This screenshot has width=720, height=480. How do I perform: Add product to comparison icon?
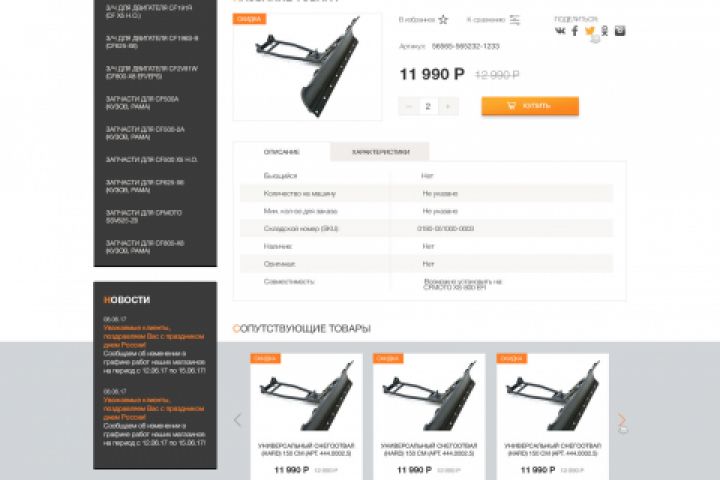pos(515,20)
